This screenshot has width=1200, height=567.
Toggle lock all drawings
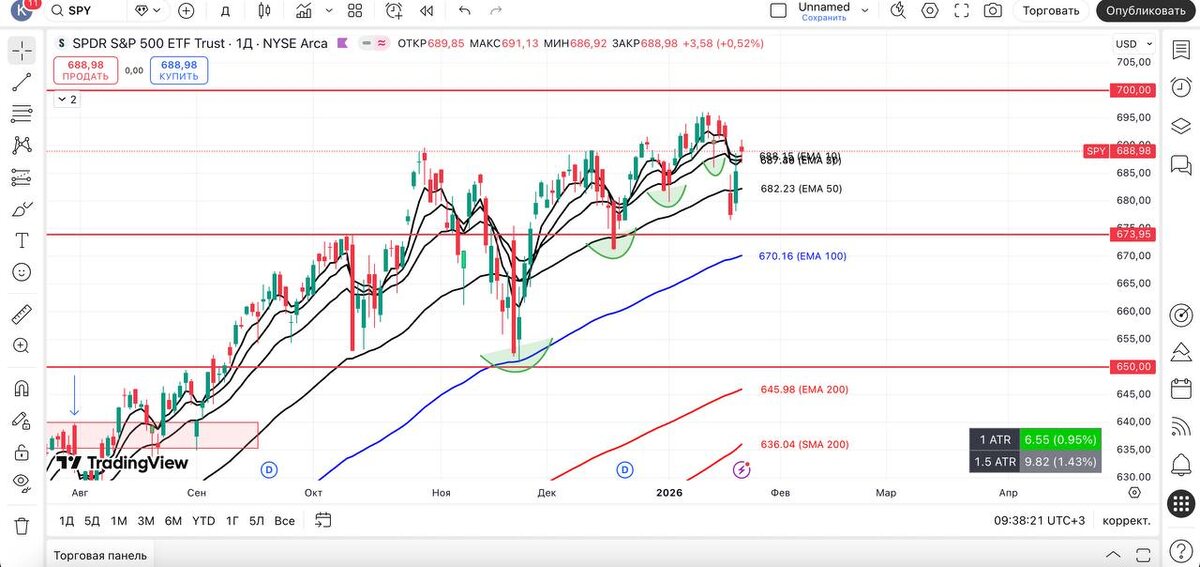[22, 452]
